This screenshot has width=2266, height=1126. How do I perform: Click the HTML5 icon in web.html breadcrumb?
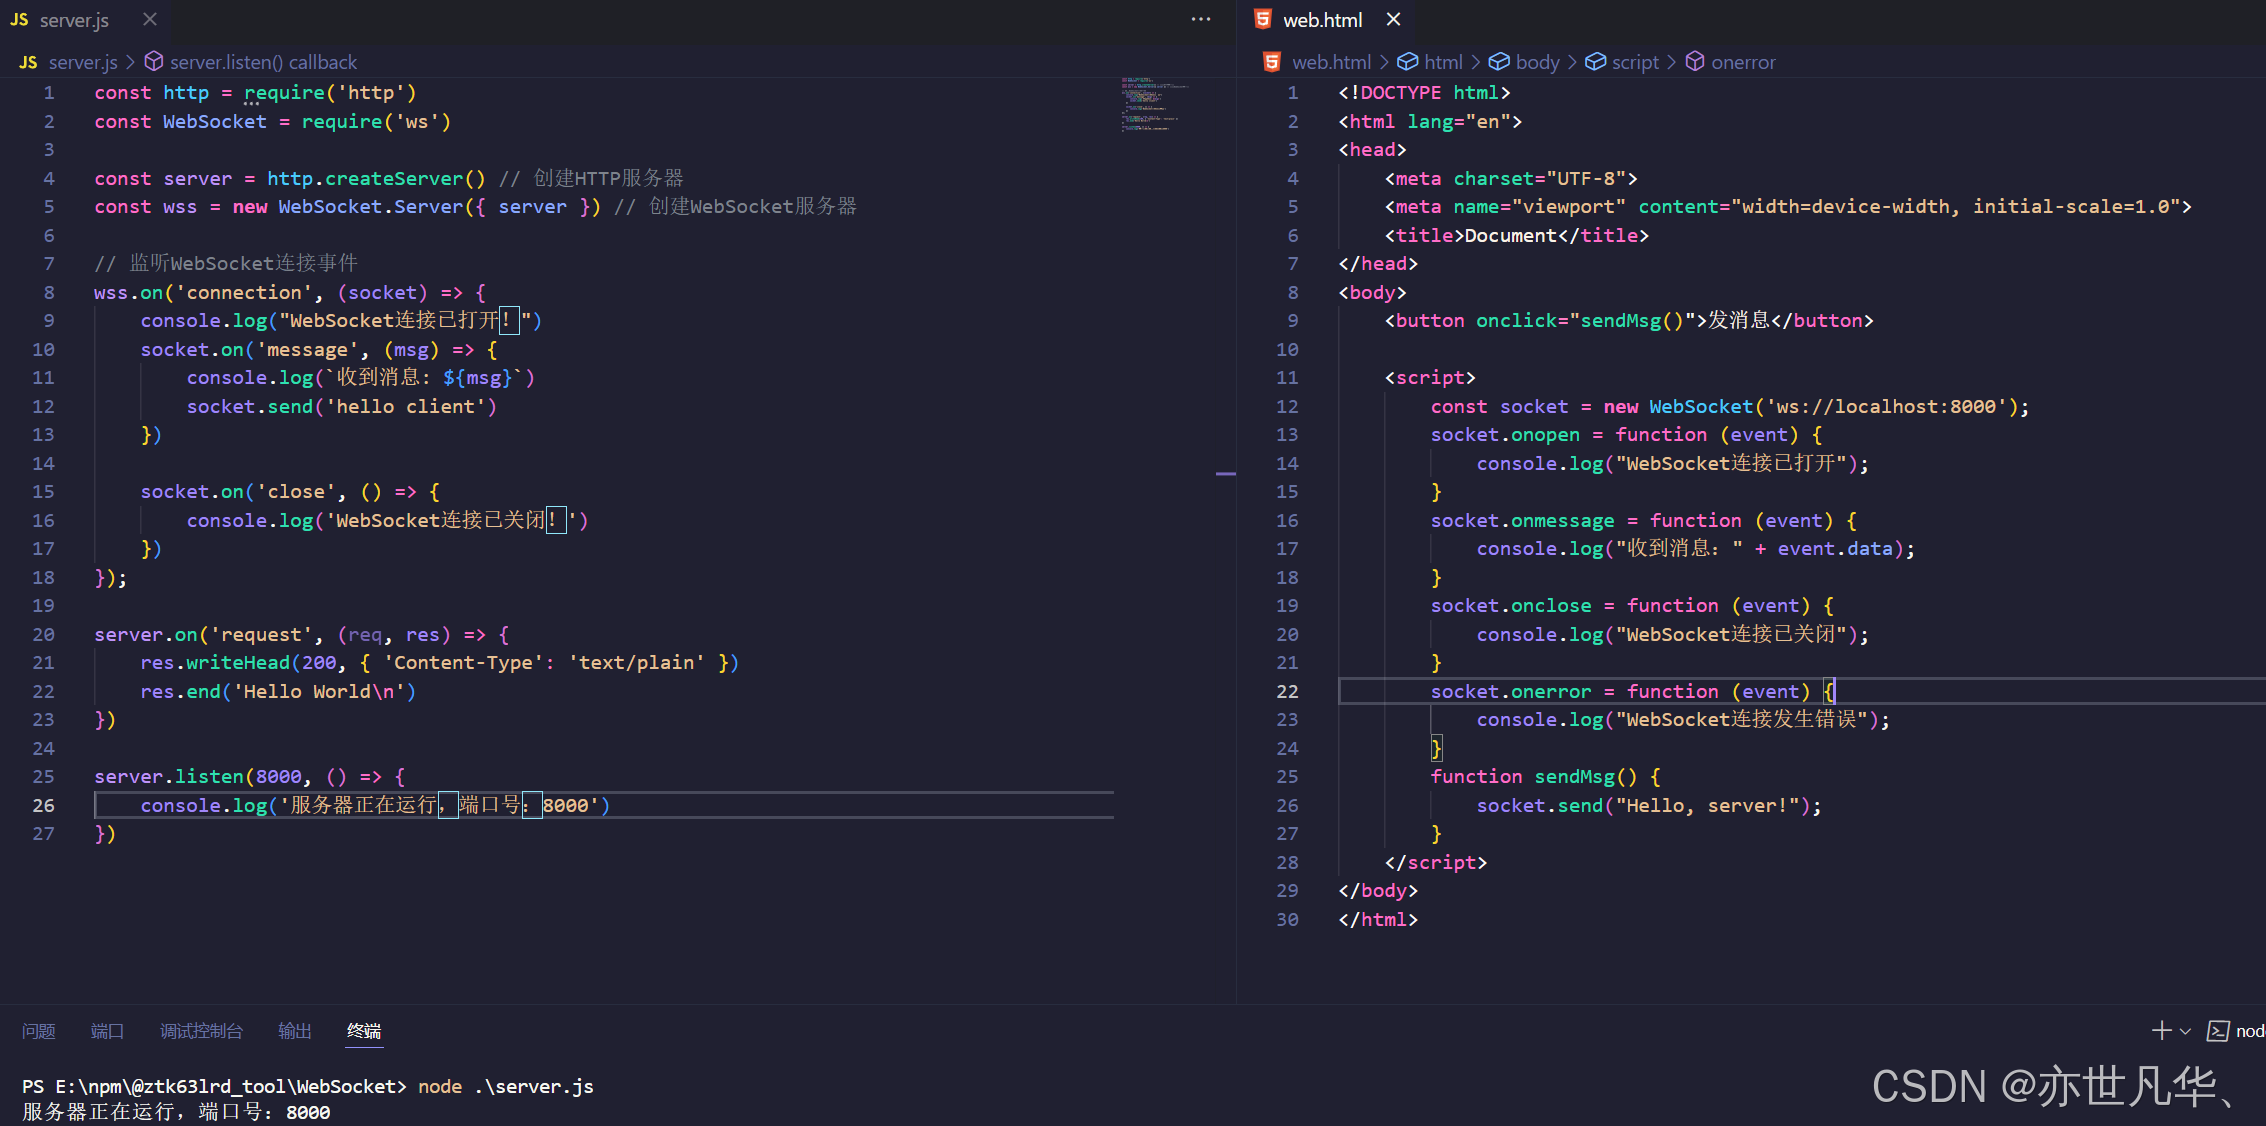point(1272,62)
